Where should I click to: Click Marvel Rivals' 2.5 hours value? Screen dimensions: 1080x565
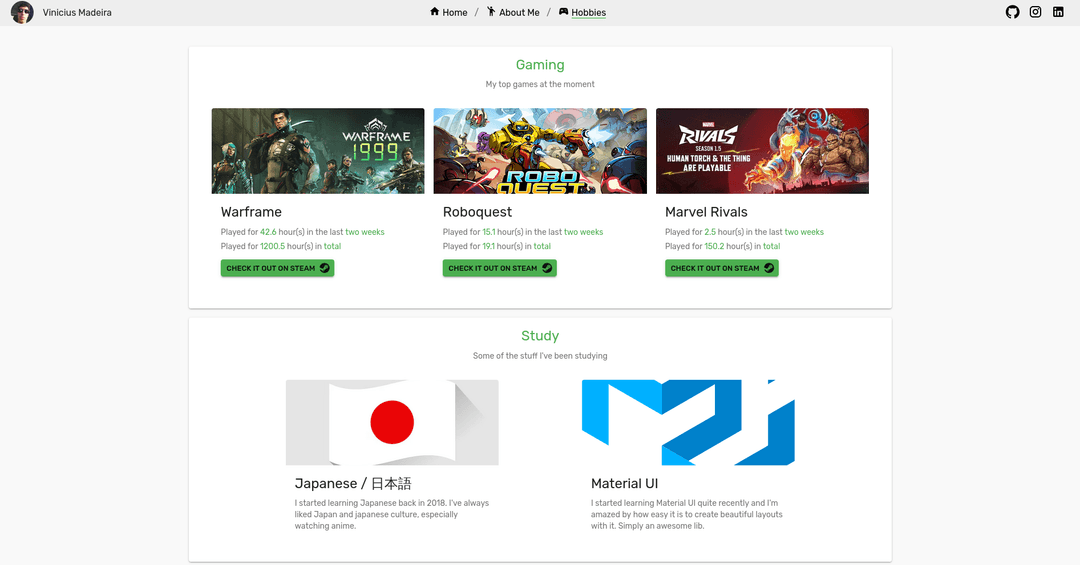(x=710, y=232)
